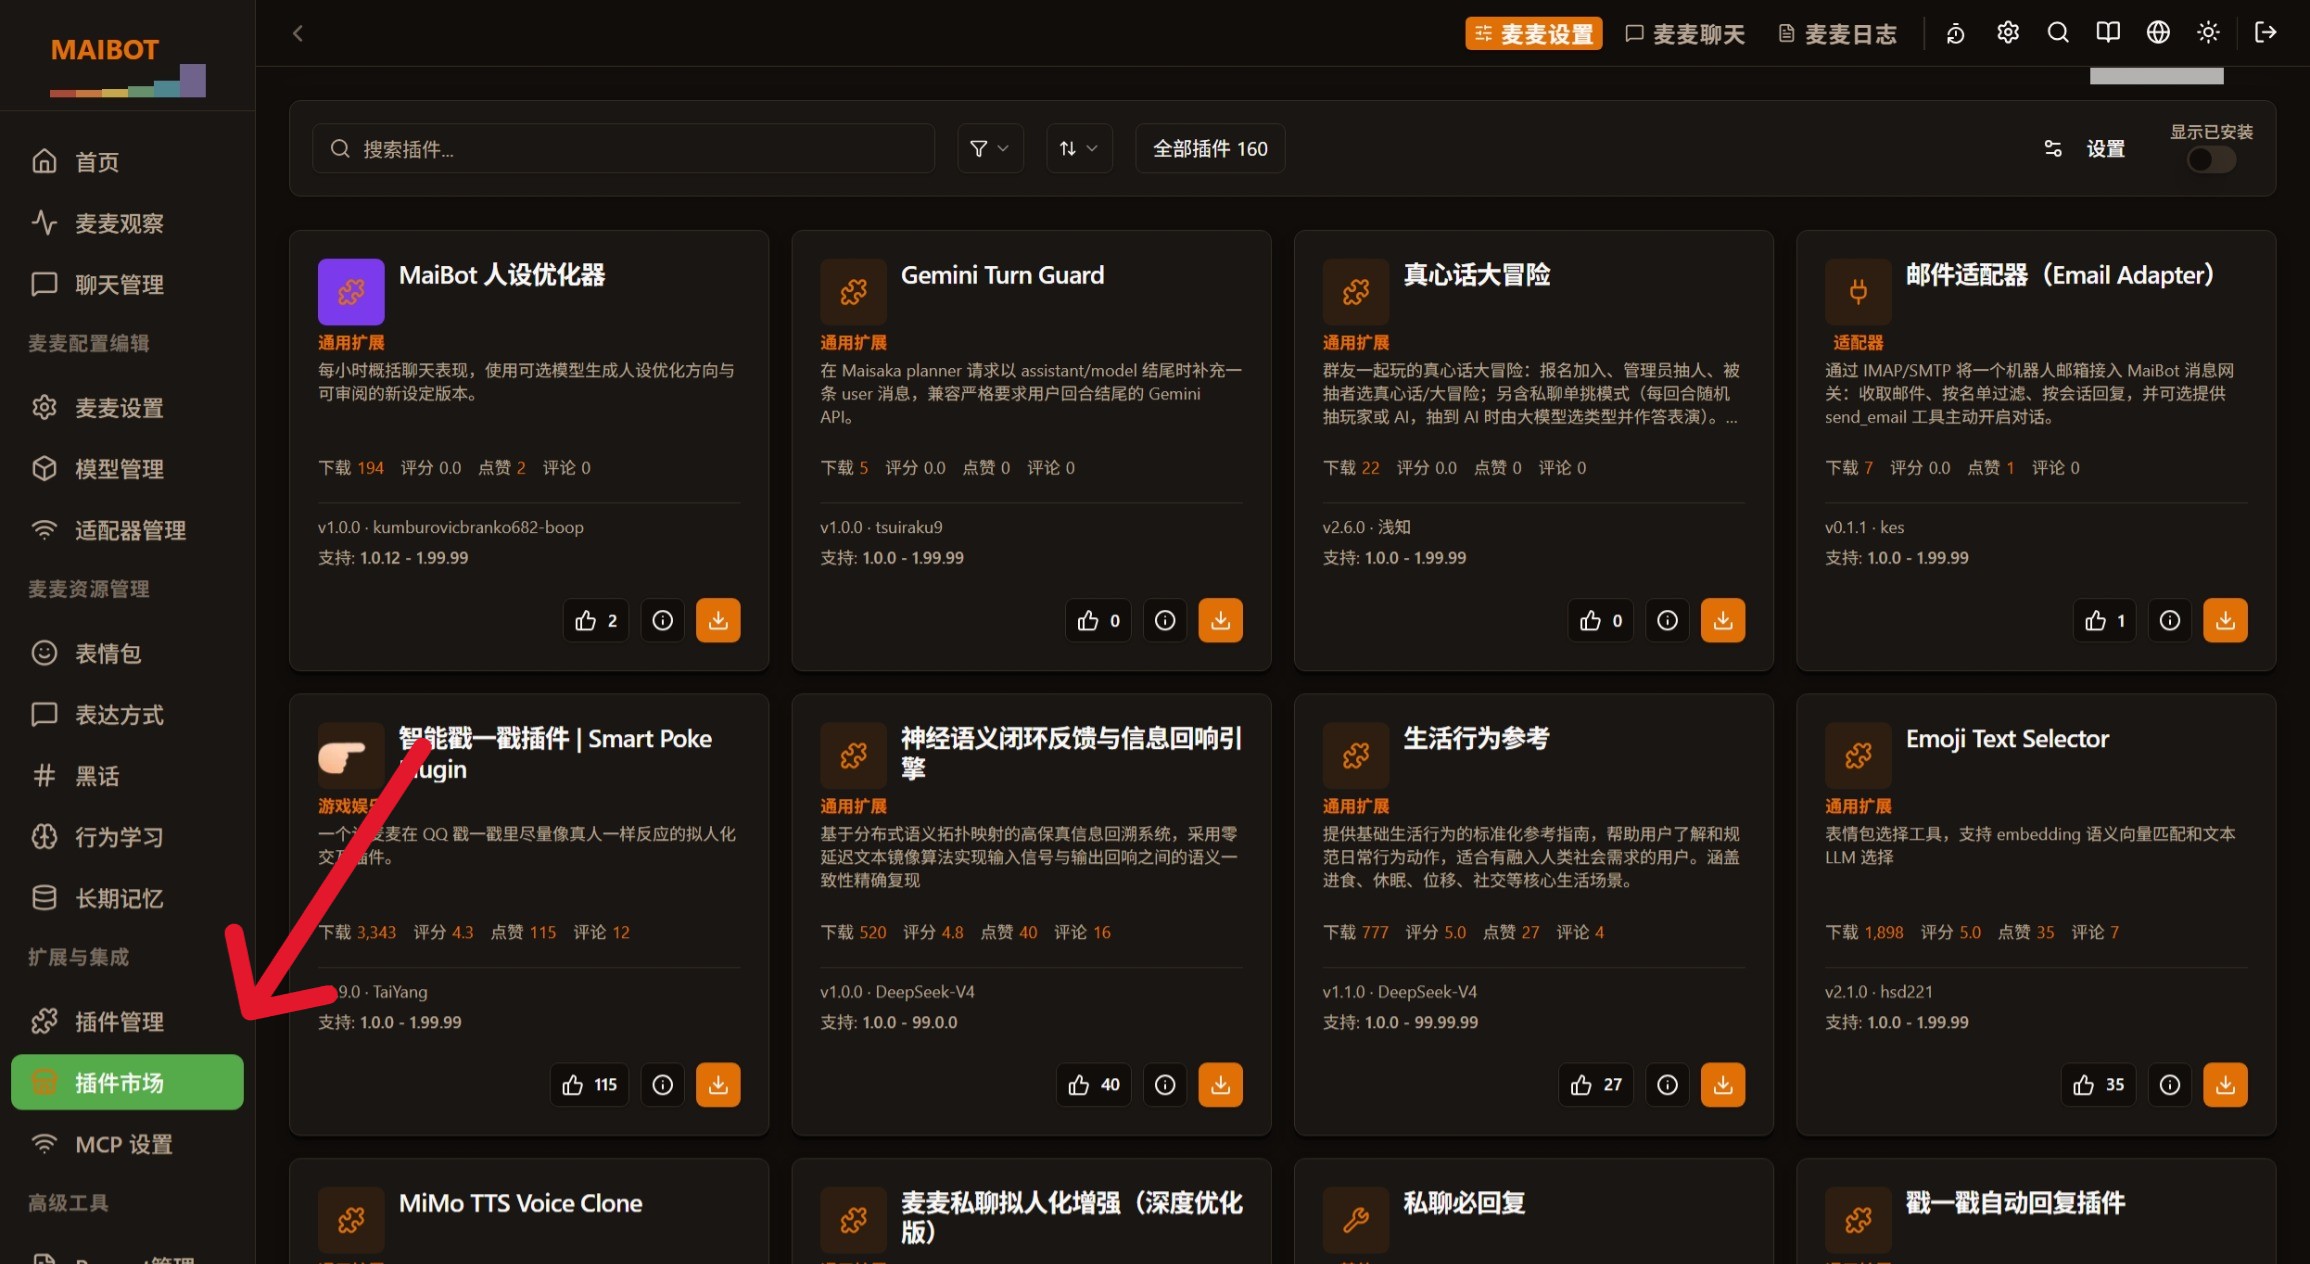The height and width of the screenshot is (1264, 2310).
Task: Click the 设置 button in the plugin toolbar
Action: (x=2084, y=148)
